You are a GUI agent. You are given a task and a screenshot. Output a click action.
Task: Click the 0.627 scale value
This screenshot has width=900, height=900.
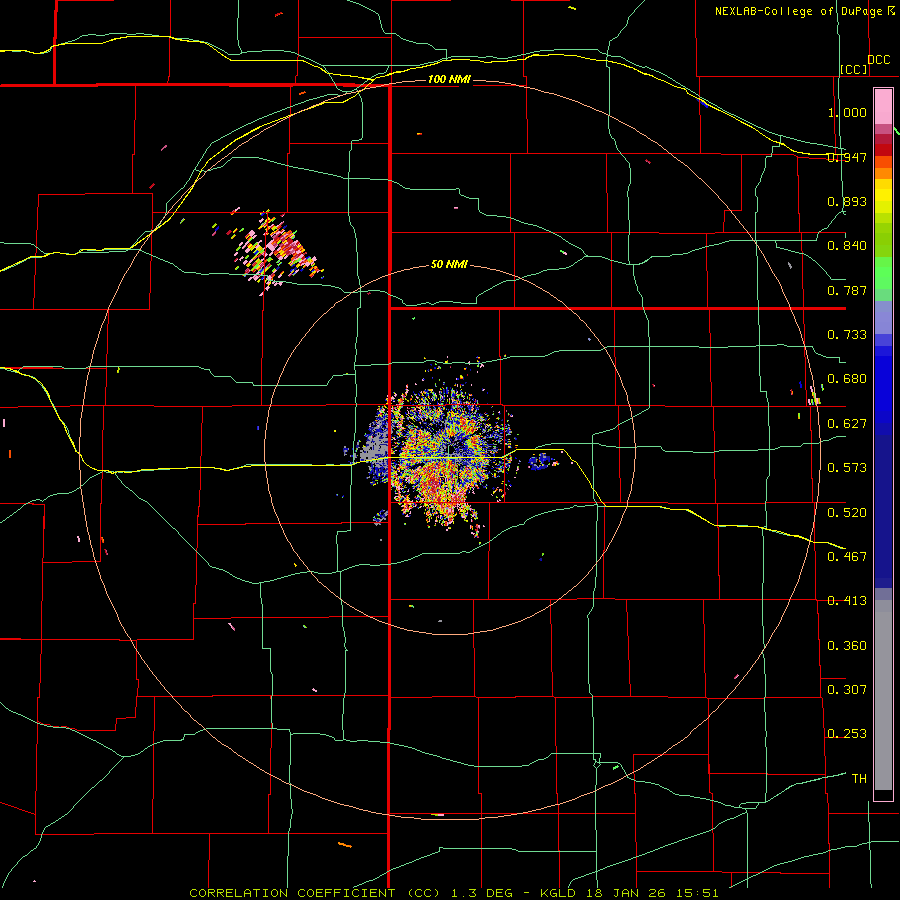click(847, 424)
